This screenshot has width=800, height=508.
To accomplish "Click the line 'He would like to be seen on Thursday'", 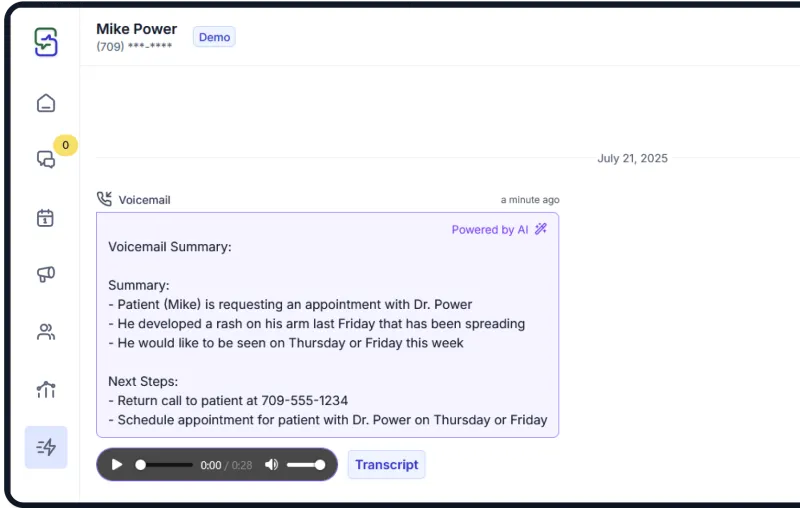I will (x=286, y=343).
